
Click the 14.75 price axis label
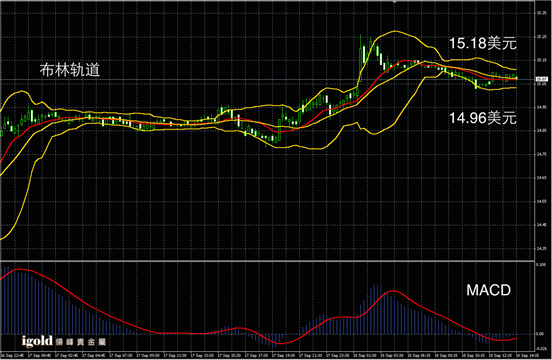541,154
